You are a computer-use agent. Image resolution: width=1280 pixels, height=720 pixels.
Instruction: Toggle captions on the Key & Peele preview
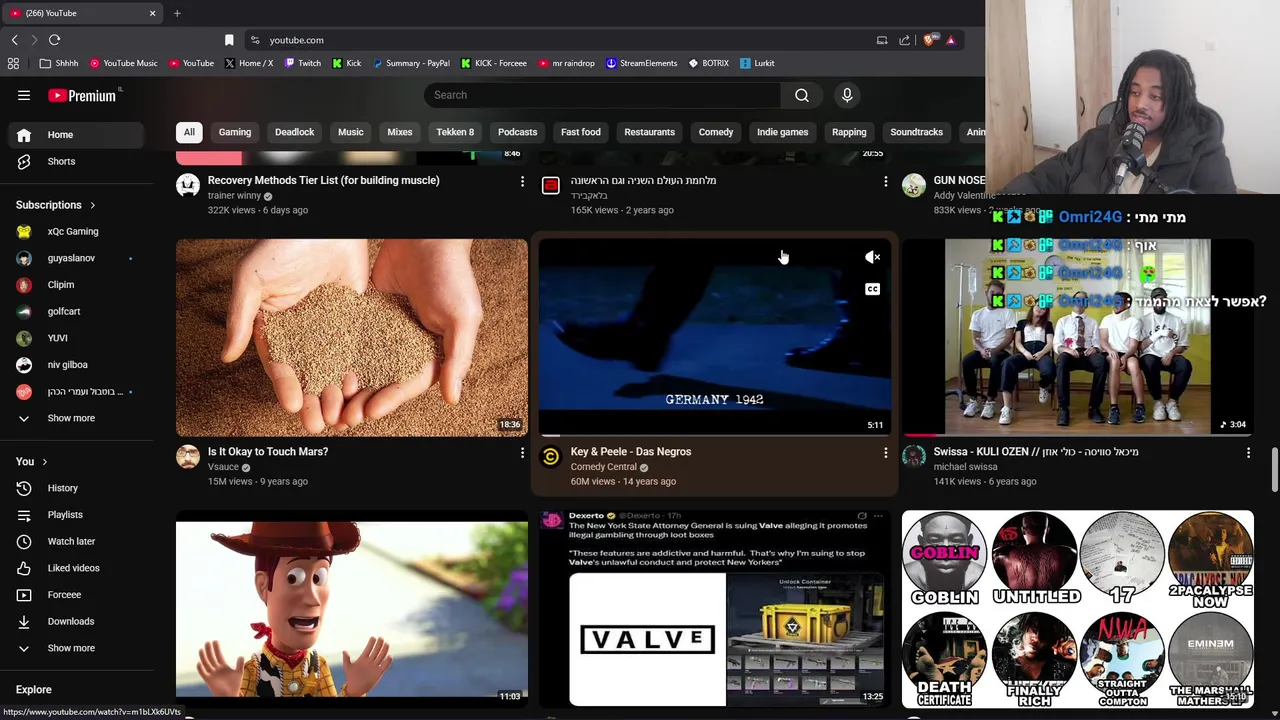click(x=873, y=289)
